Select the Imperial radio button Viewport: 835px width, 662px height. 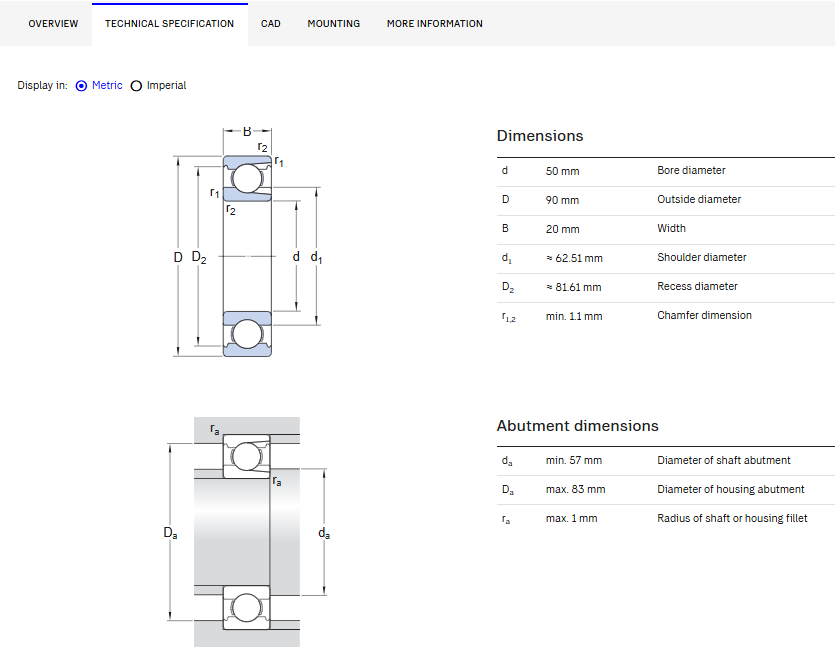pyautogui.click(x=136, y=86)
